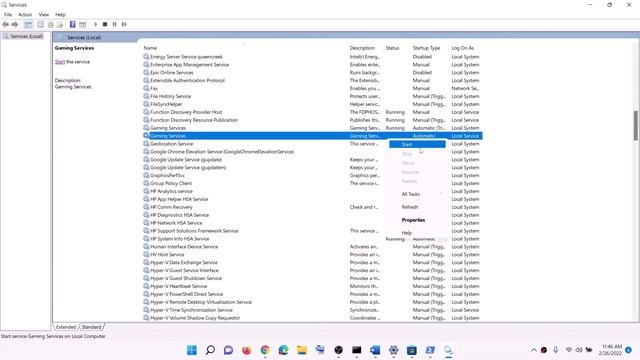Select Google Update Service (gupdate) row
Image resolution: width=640 pixels, height=360 pixels.
coord(312,160)
